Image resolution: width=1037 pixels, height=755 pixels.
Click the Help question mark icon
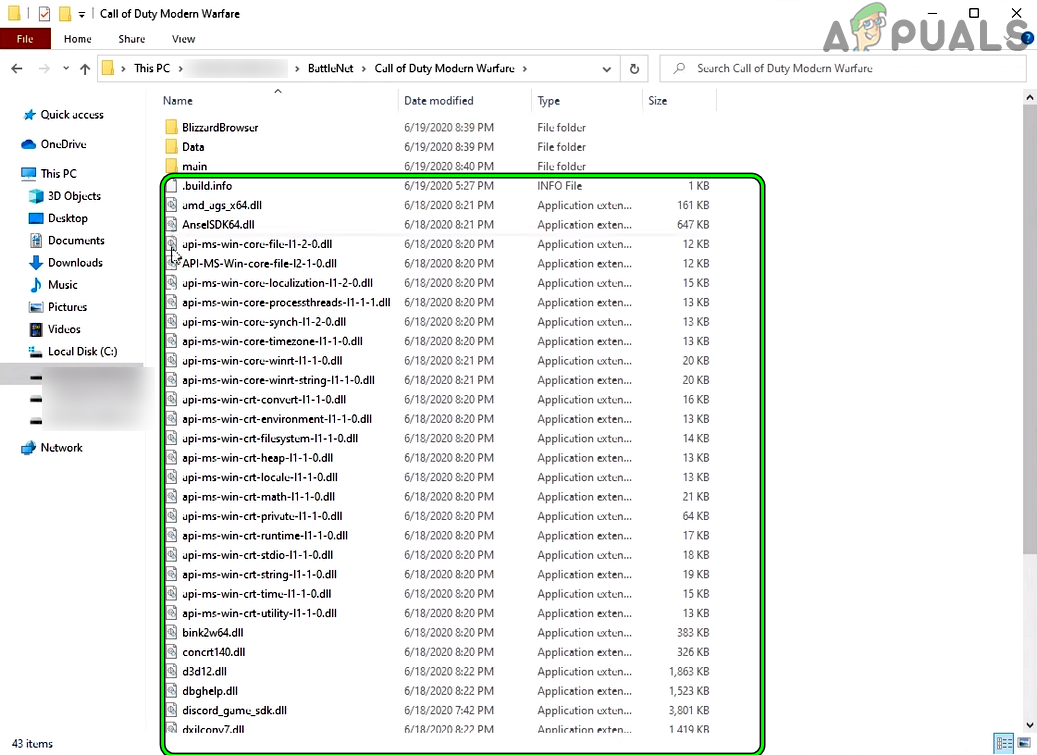[x=1029, y=39]
